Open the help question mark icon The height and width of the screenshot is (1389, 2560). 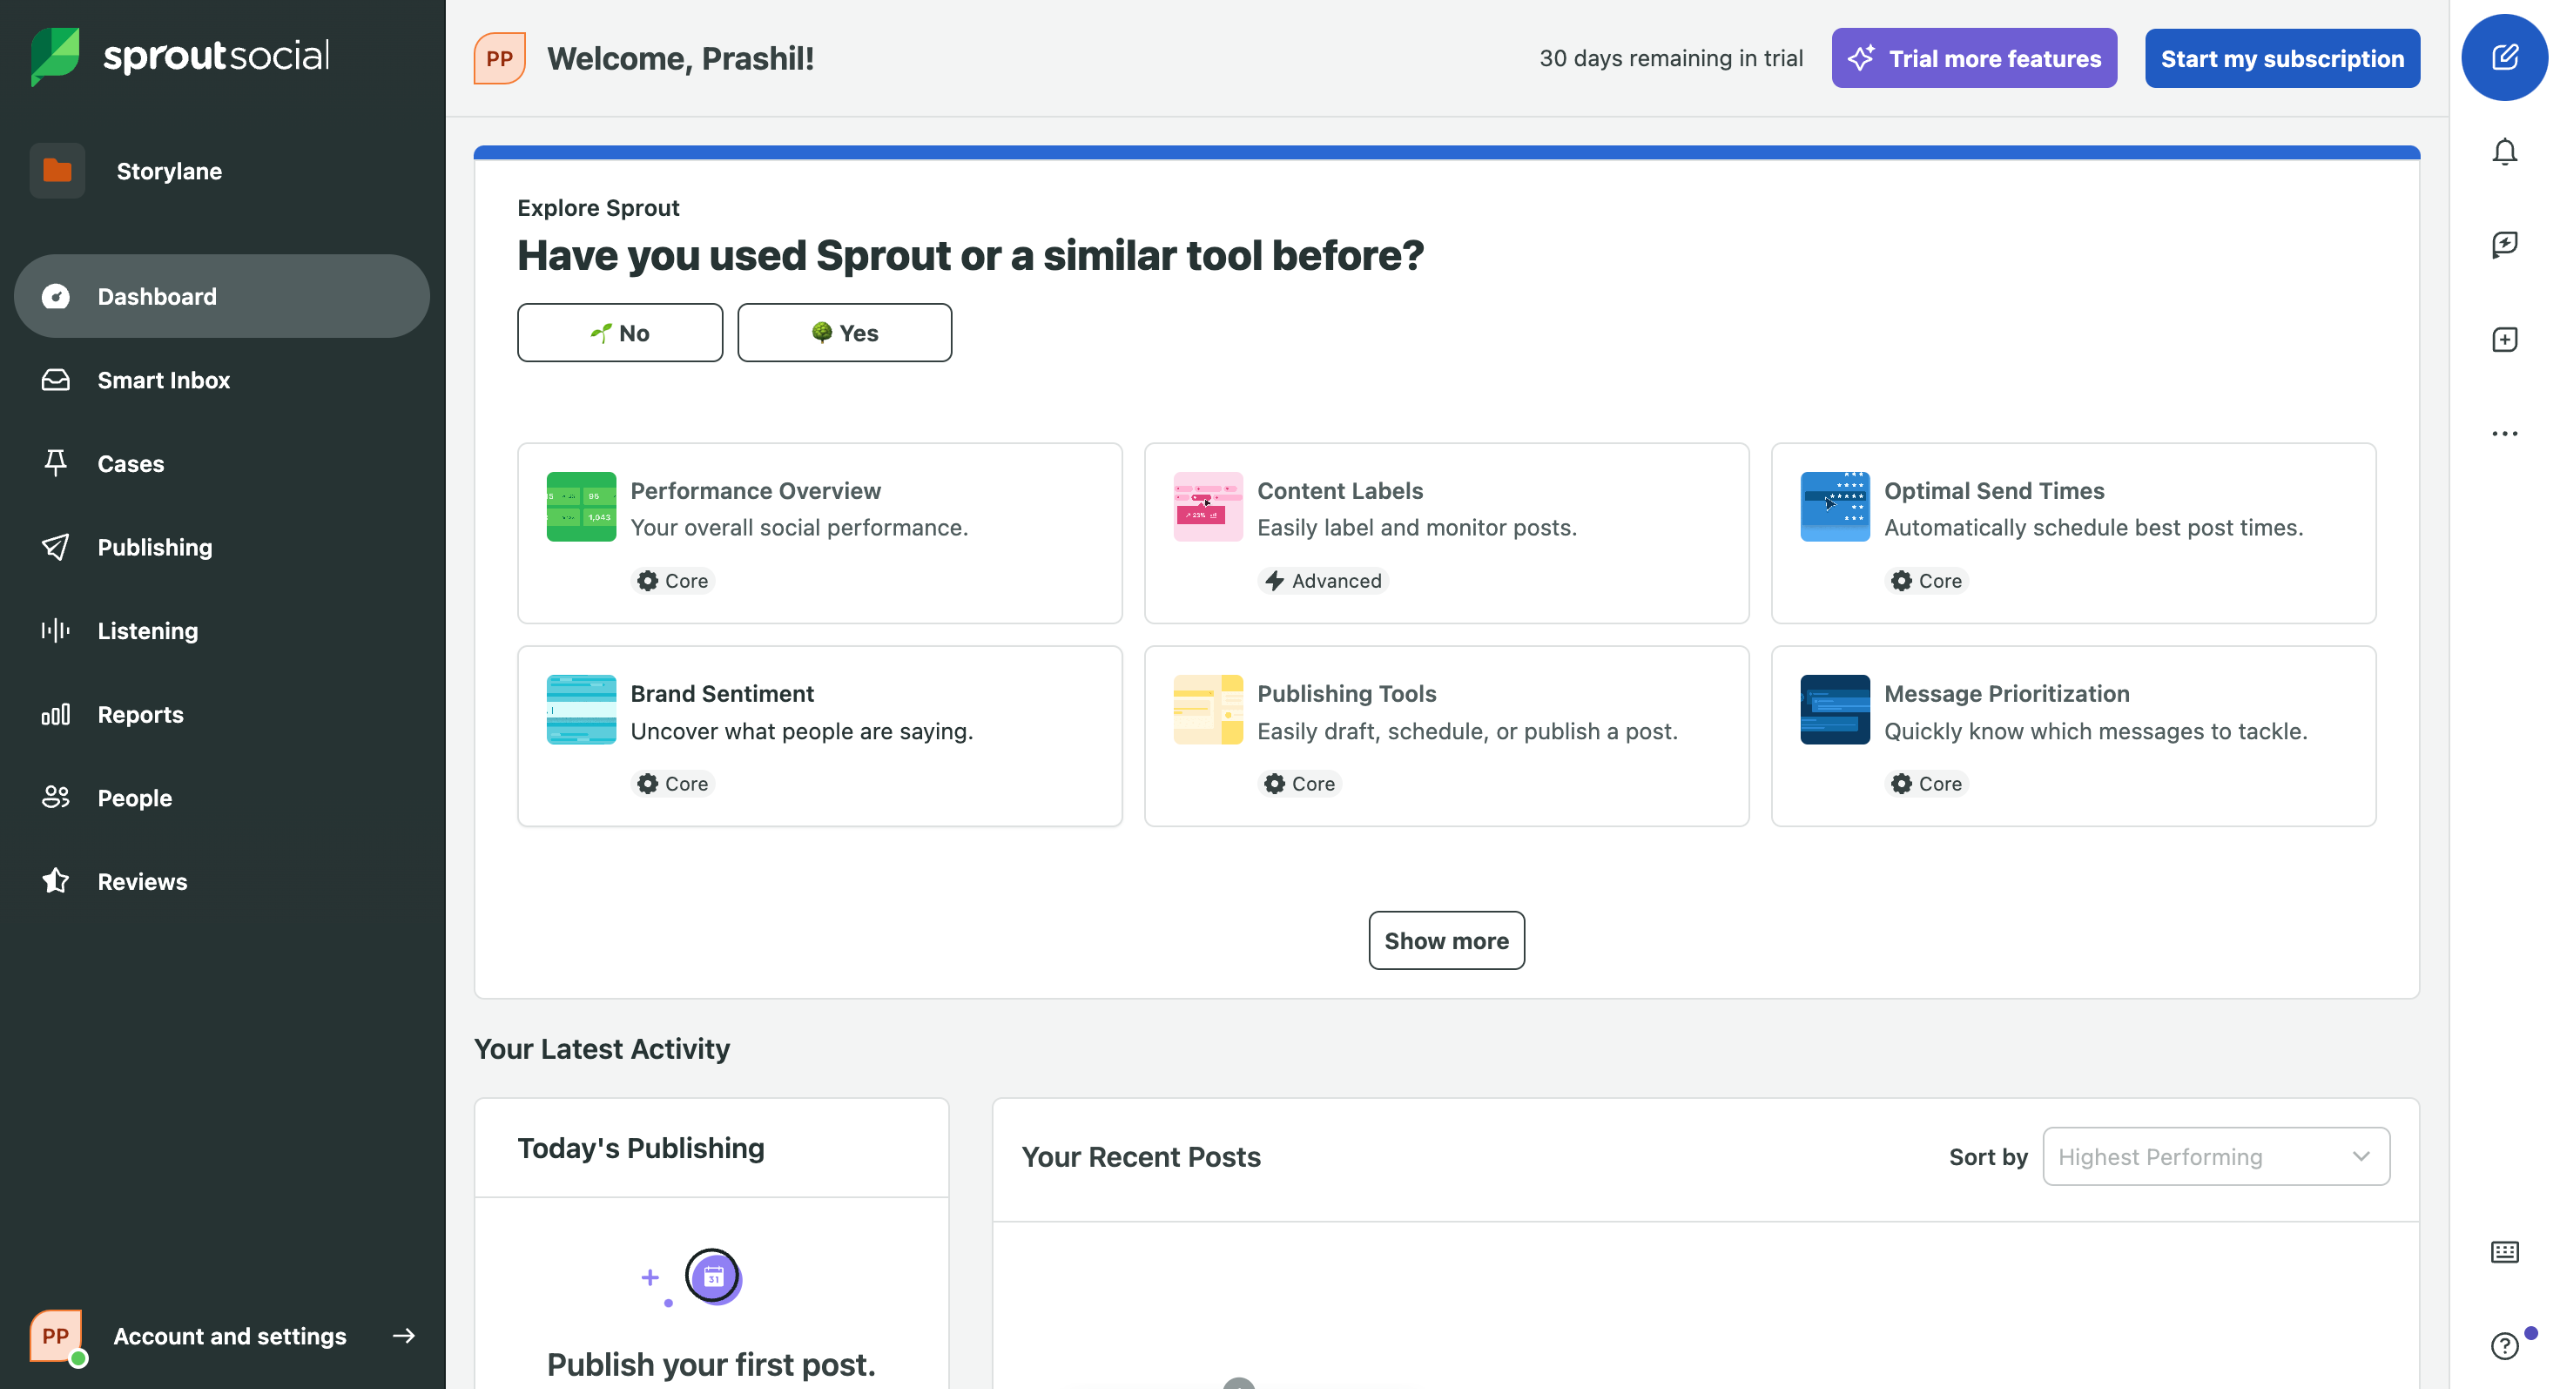point(2503,1346)
